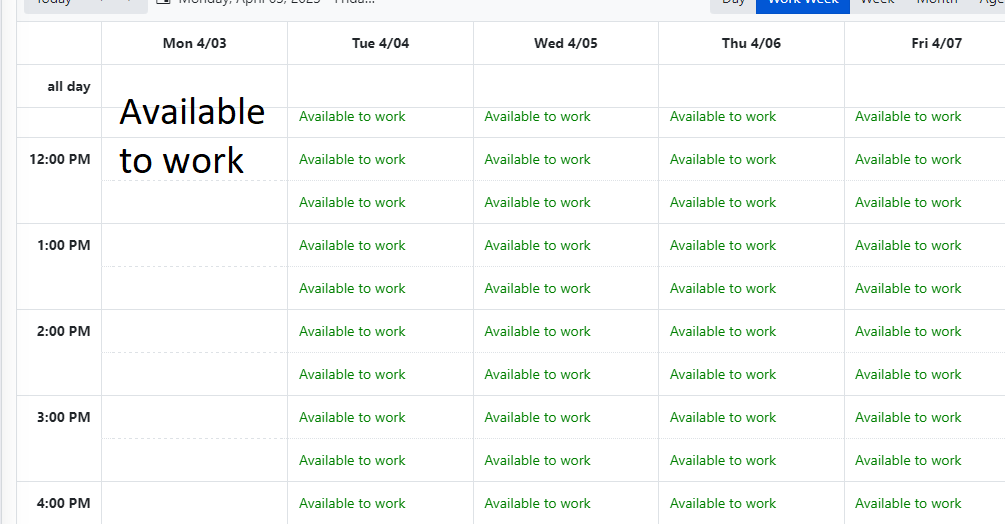
Task: Select Friday 3:00 PM Available to work slot
Action: [908, 417]
